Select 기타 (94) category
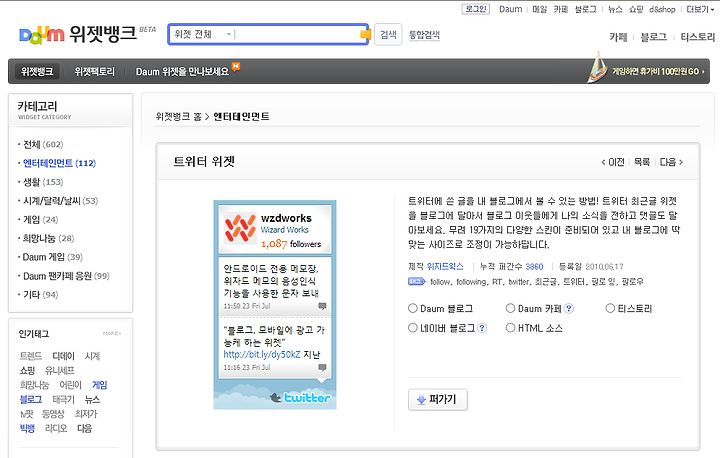The height and width of the screenshot is (458, 720). click(x=40, y=295)
